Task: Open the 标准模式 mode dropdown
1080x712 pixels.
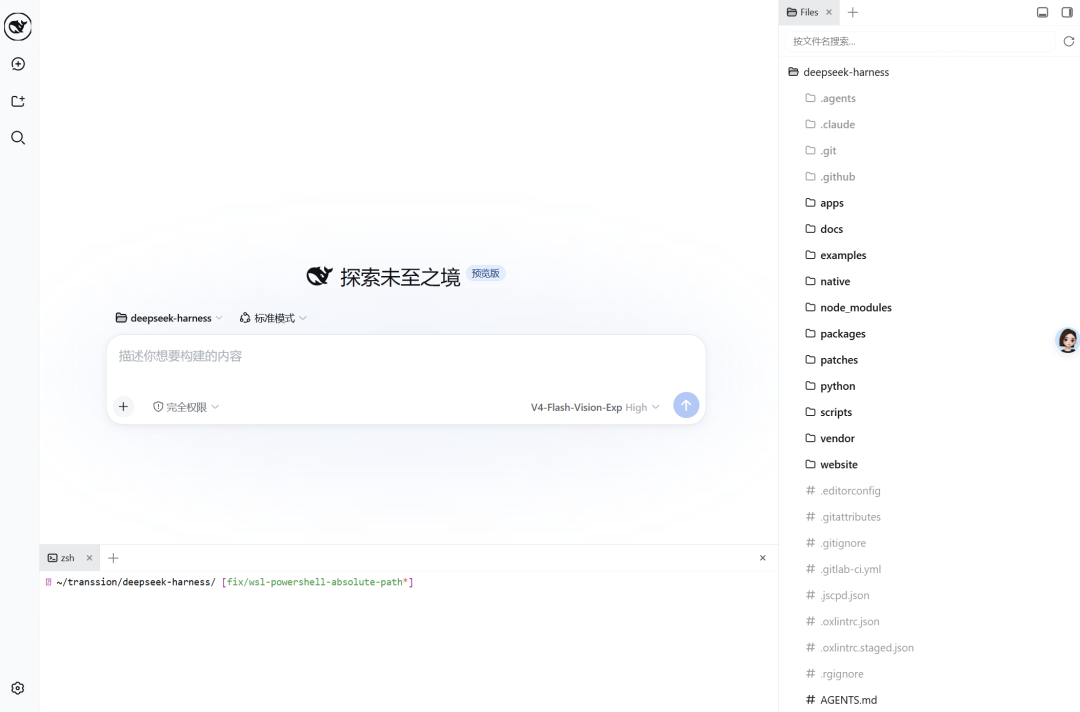Action: click(x=273, y=318)
